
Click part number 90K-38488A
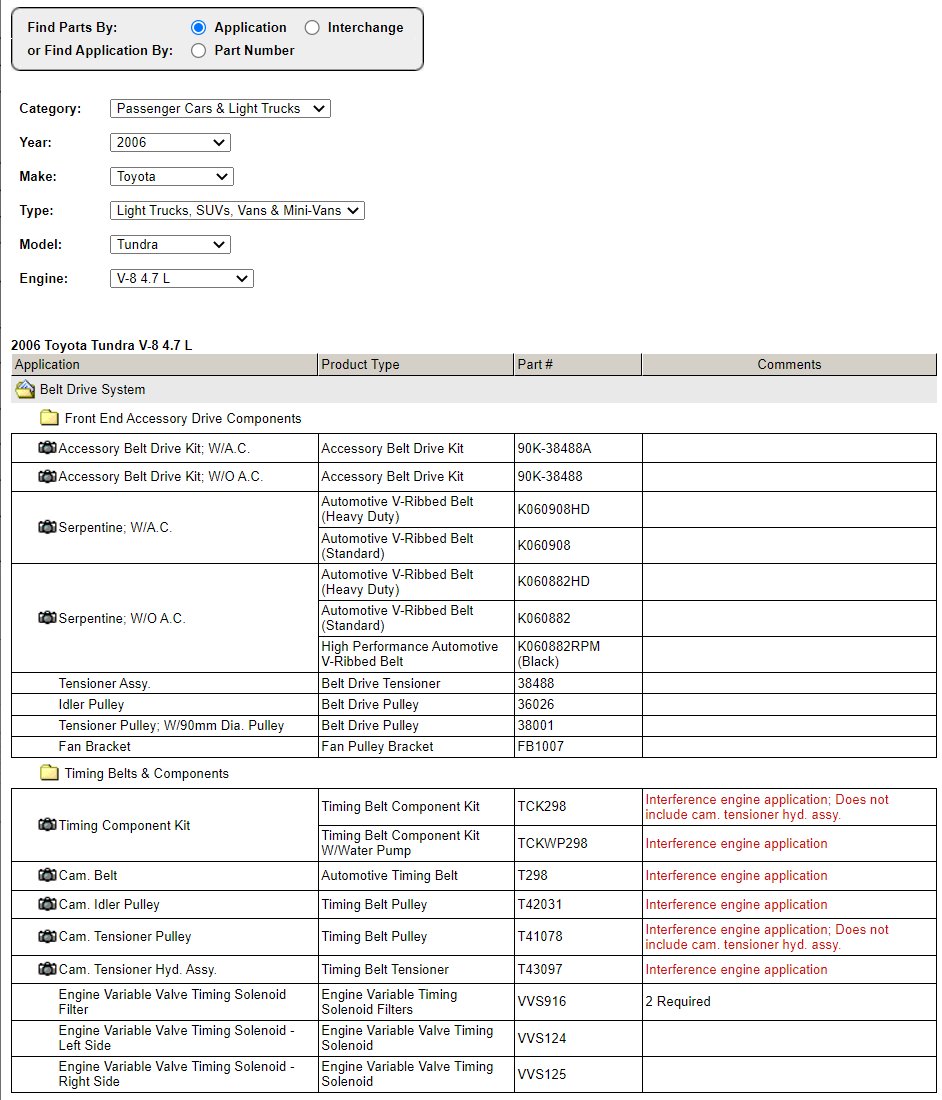coord(554,448)
